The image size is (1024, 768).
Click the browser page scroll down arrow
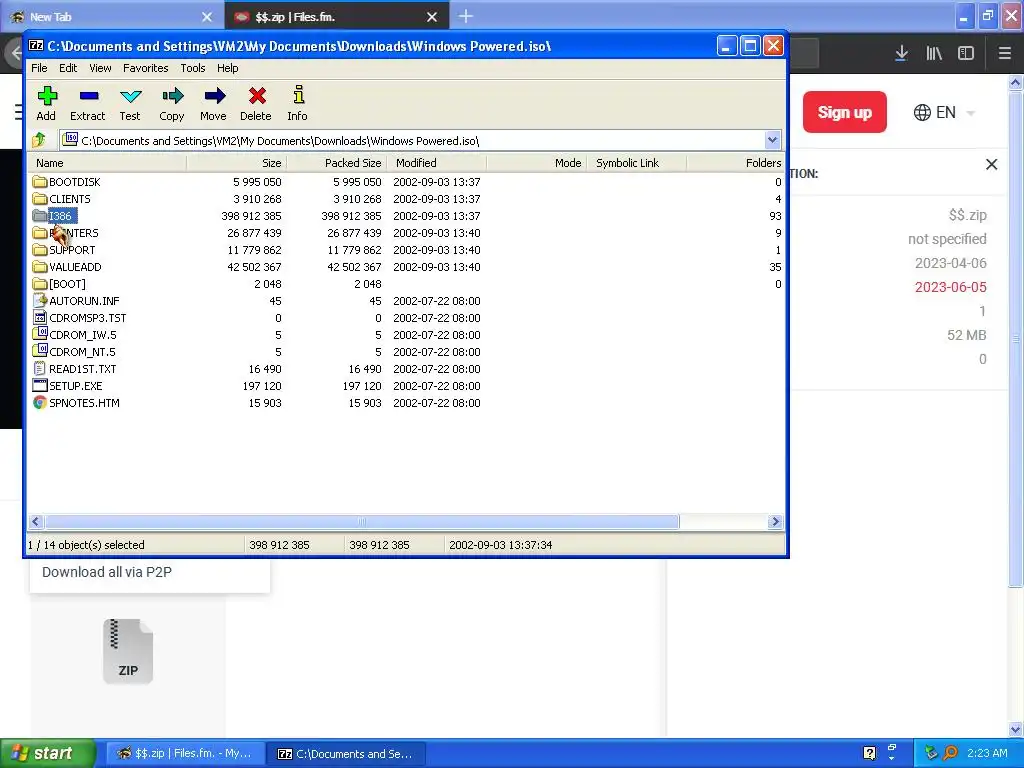point(1016,729)
